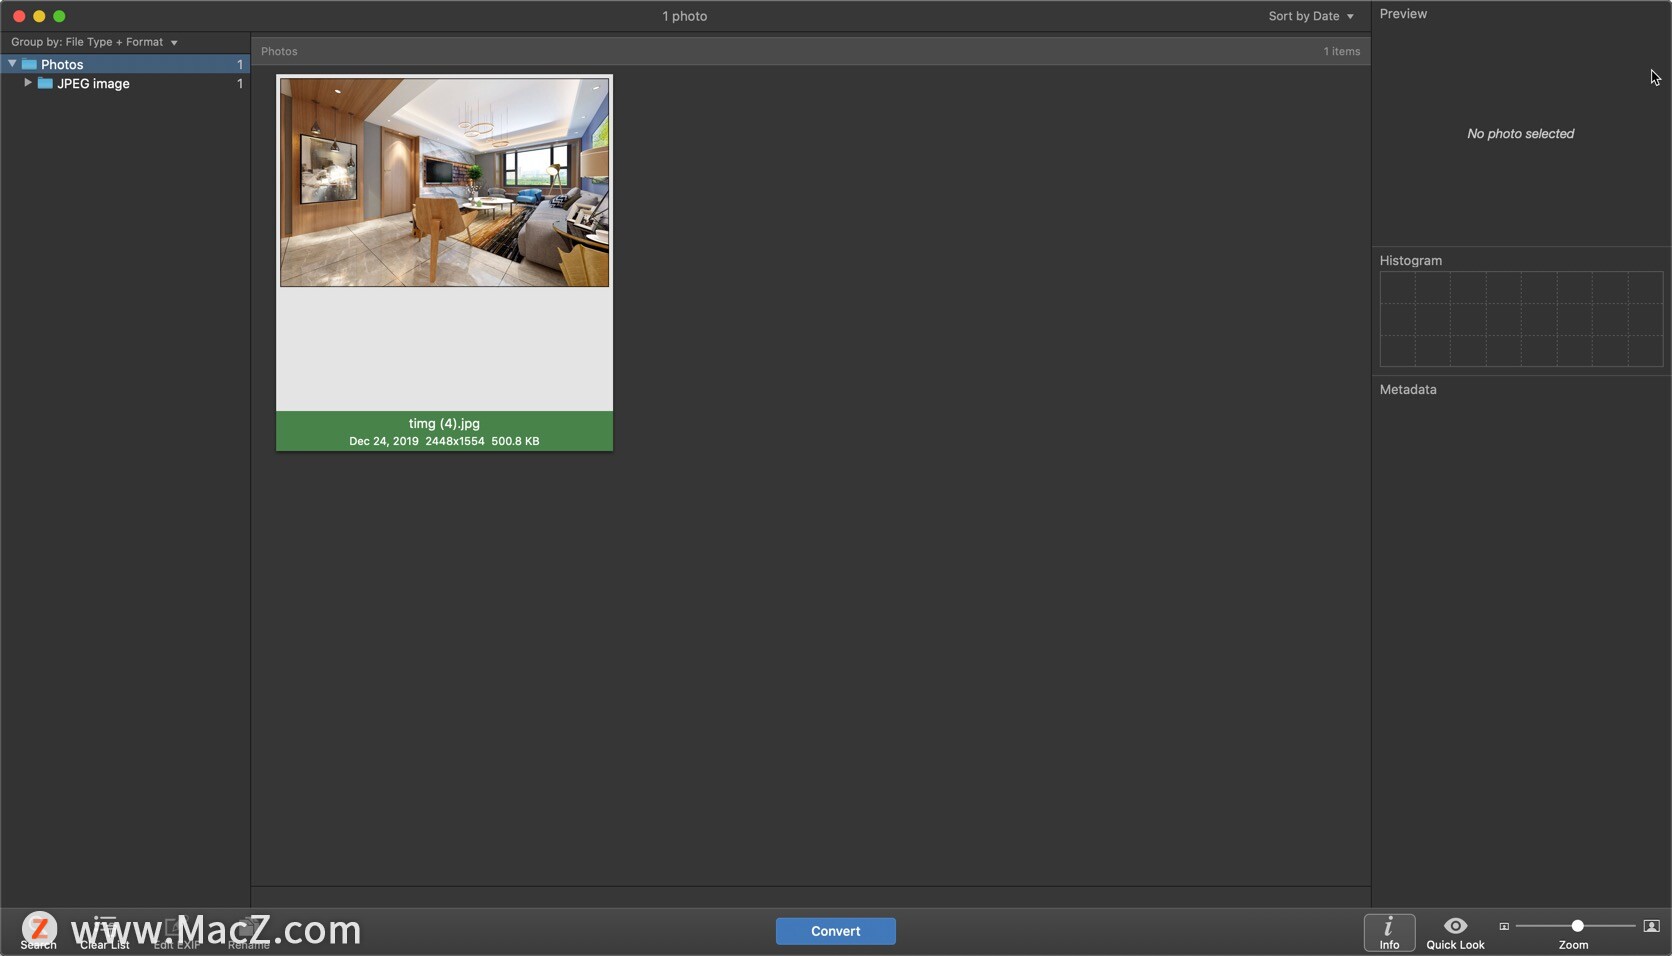Click the Convert button
Image resolution: width=1672 pixels, height=956 pixels.
tap(835, 931)
